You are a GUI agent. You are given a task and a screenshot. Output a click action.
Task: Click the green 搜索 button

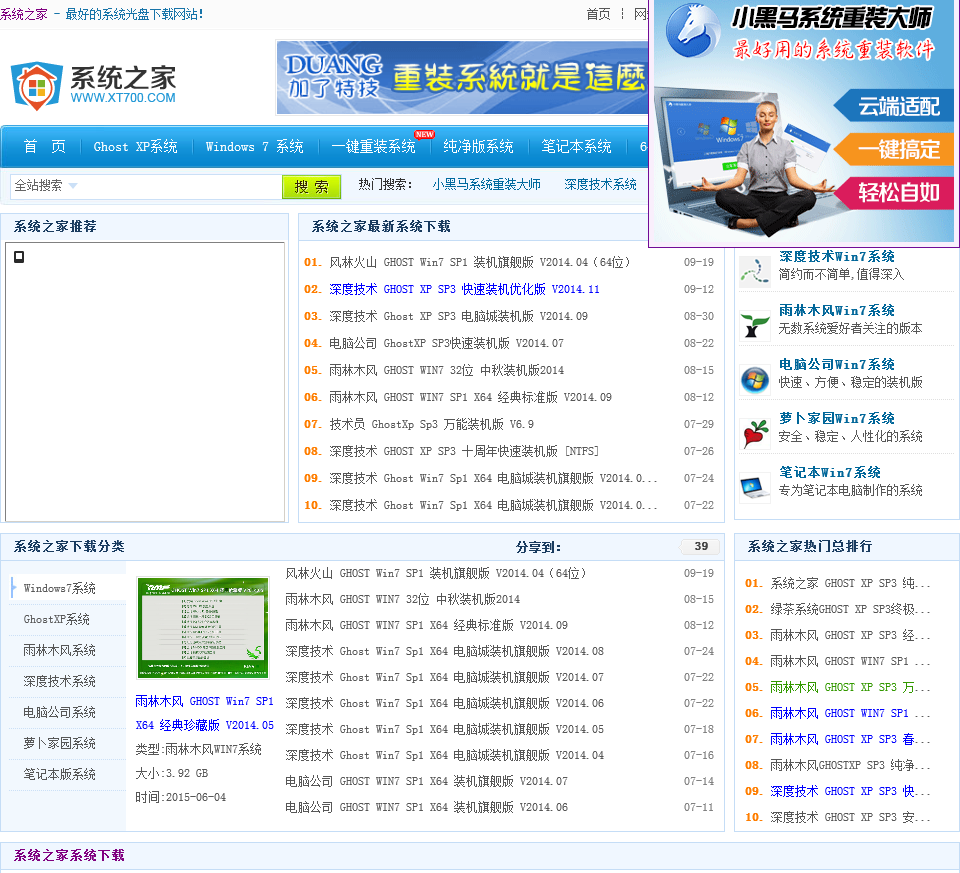[311, 187]
